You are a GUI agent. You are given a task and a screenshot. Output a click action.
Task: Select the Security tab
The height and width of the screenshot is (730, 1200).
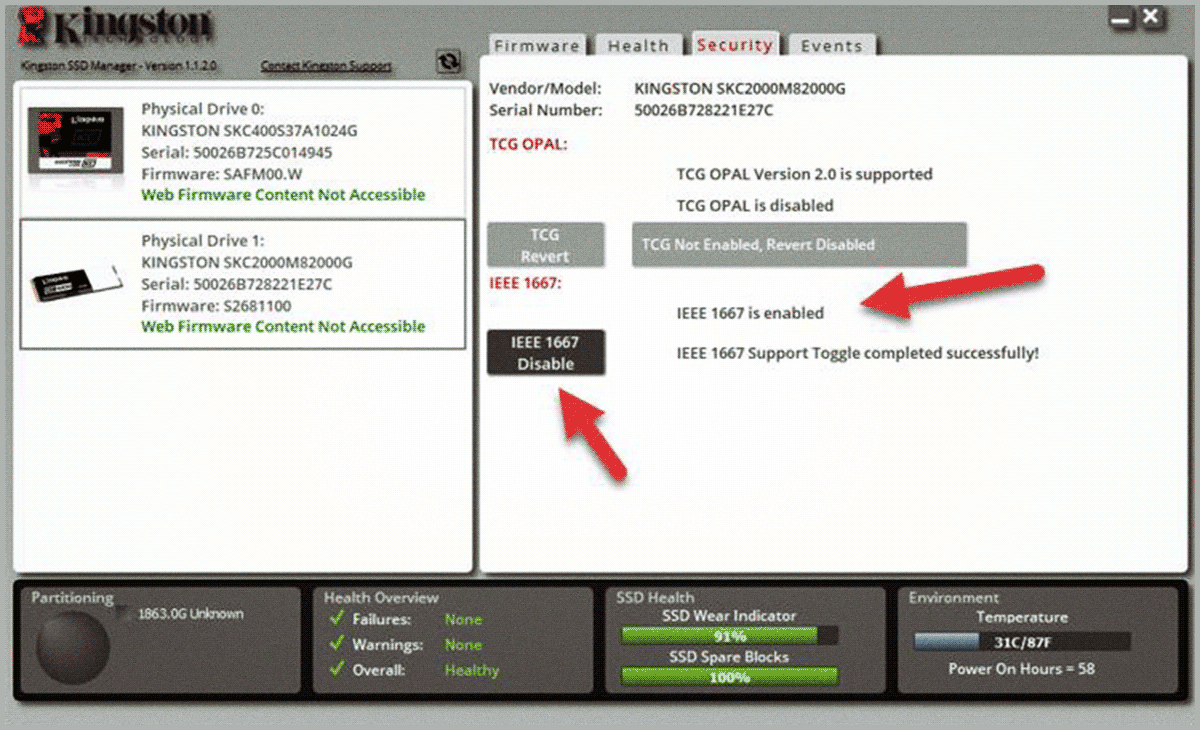point(735,45)
